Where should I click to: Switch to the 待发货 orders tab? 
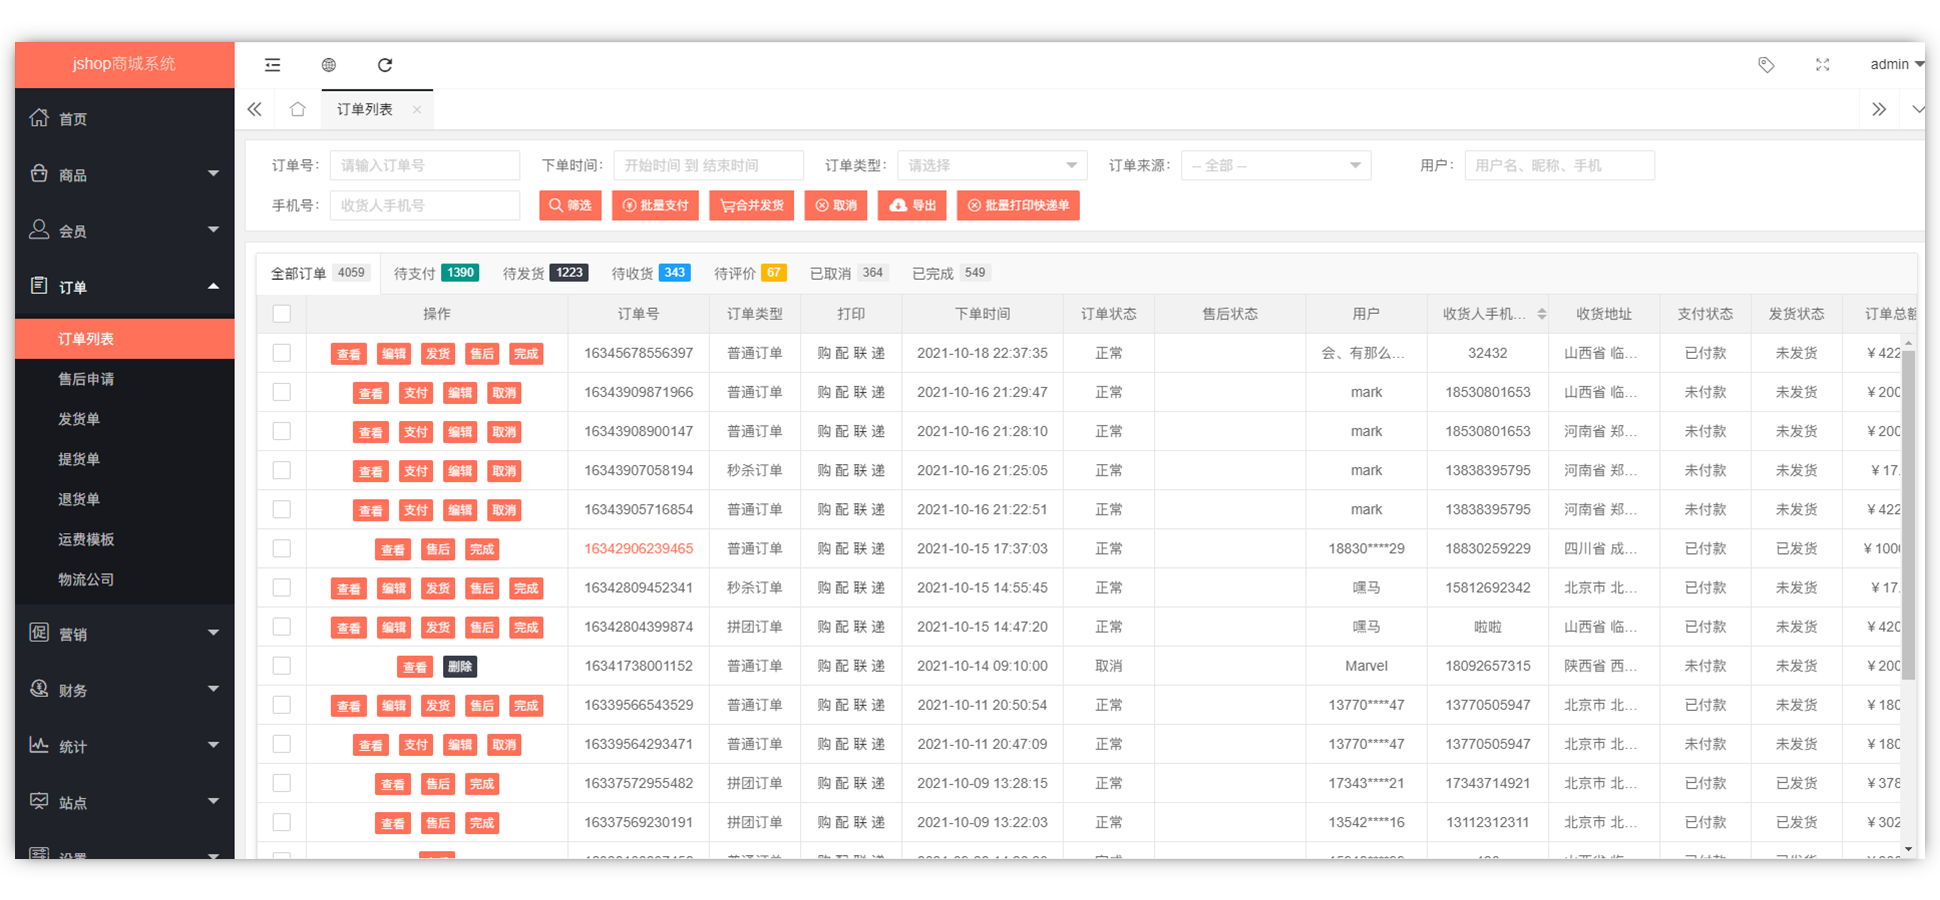click(x=545, y=273)
